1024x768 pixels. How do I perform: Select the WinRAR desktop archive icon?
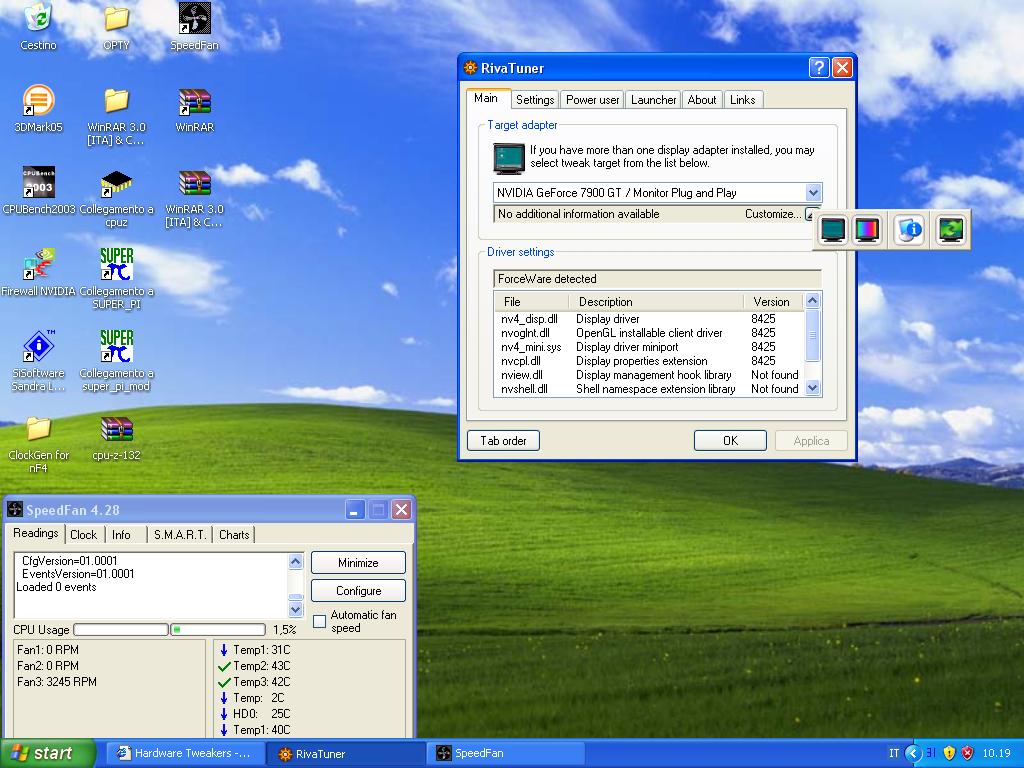(x=194, y=109)
